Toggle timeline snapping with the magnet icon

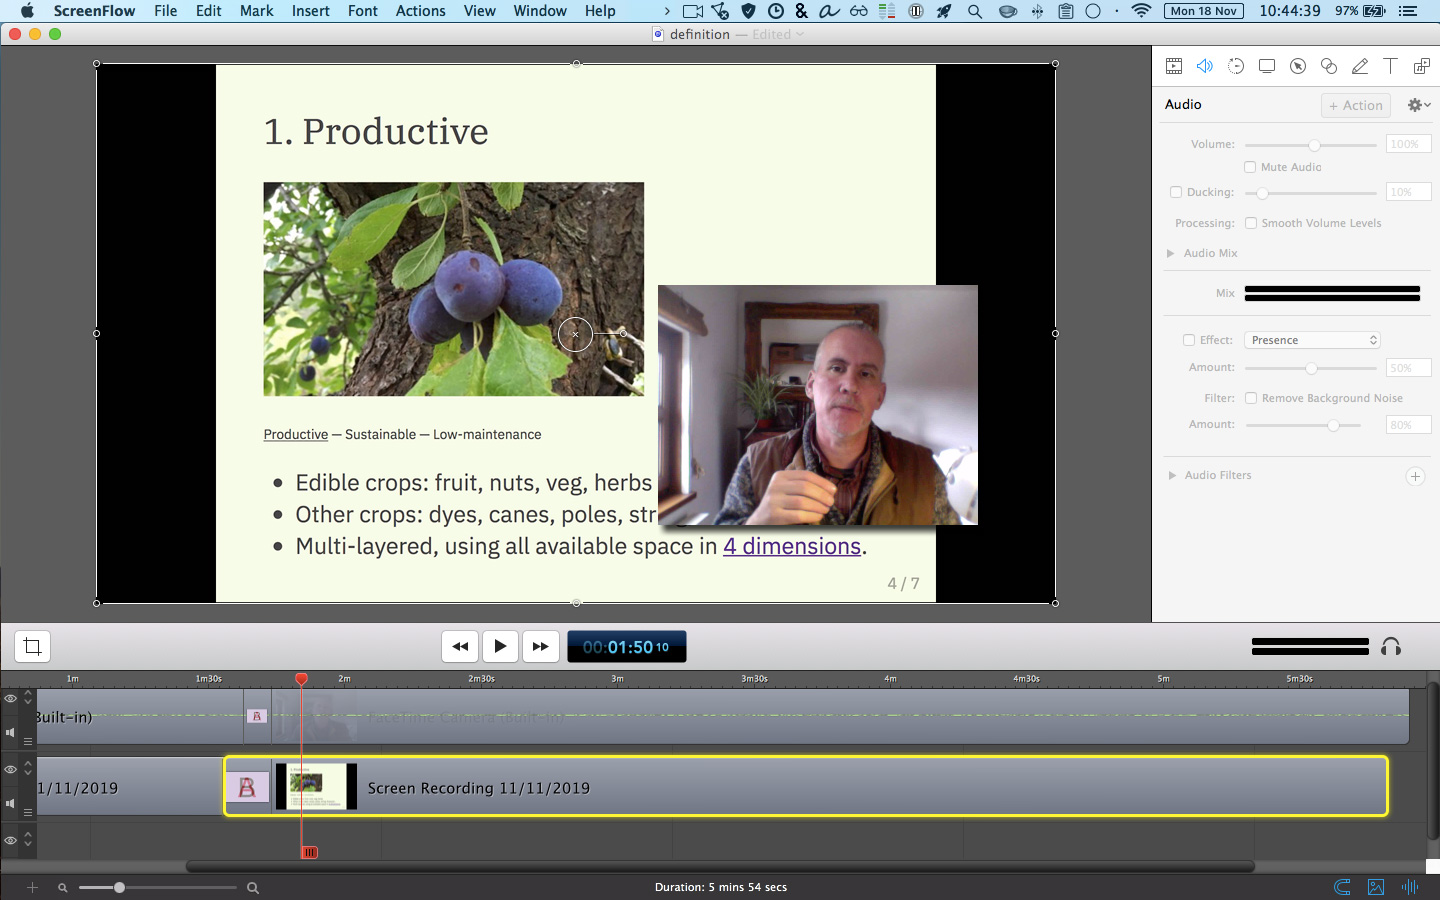click(x=1342, y=887)
